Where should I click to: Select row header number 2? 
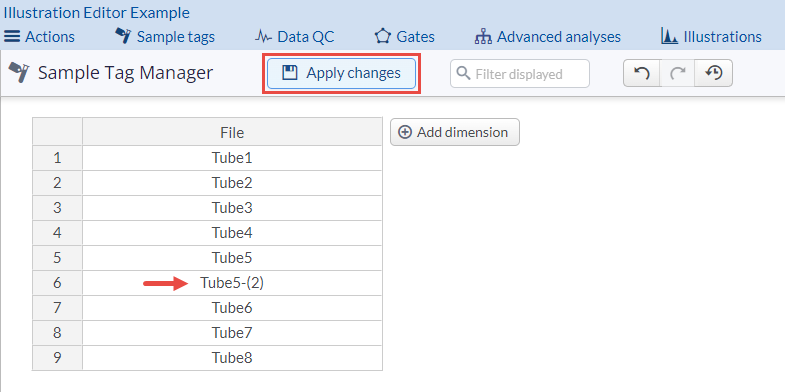58,183
